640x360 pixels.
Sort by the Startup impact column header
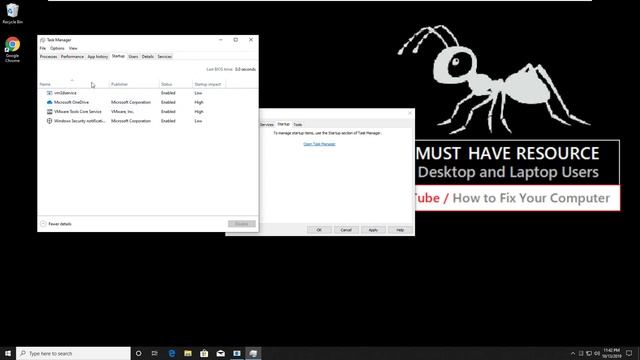click(209, 84)
